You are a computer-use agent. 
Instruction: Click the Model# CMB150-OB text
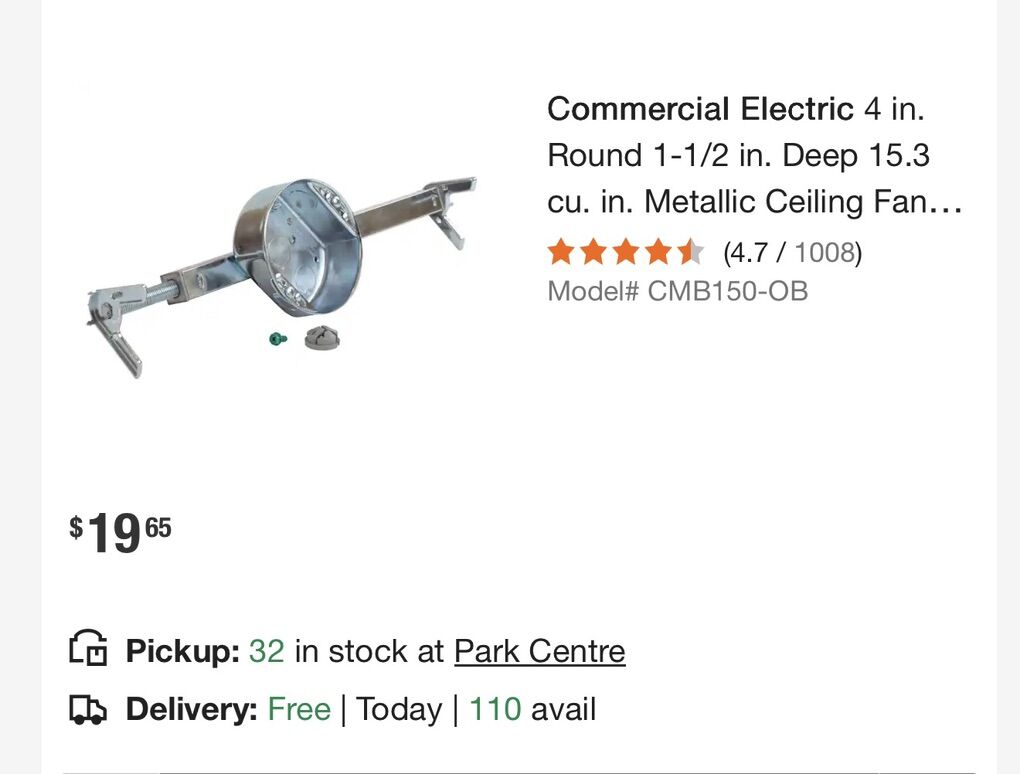click(677, 291)
